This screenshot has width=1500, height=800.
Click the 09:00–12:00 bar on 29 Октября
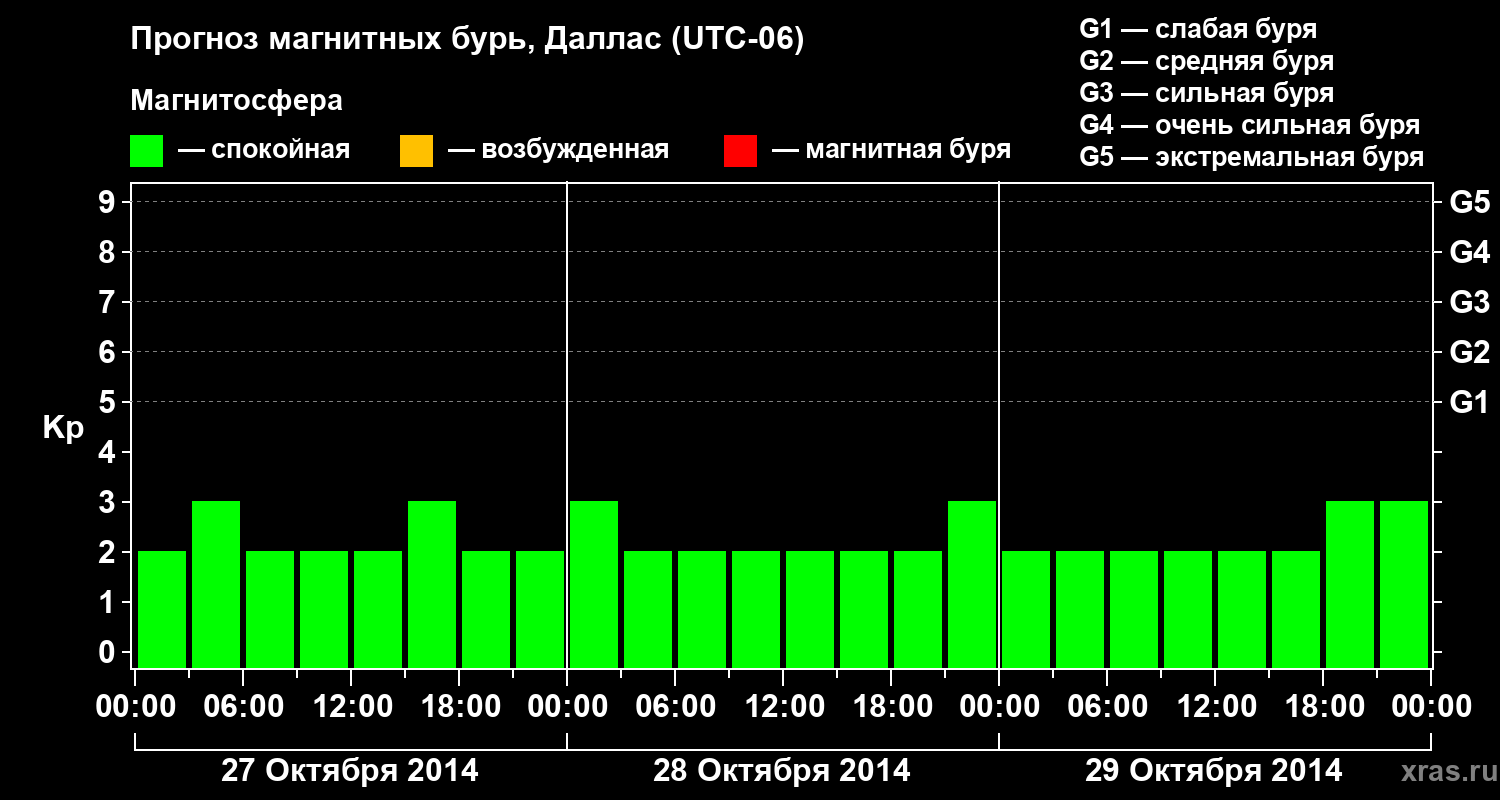[1188, 609]
